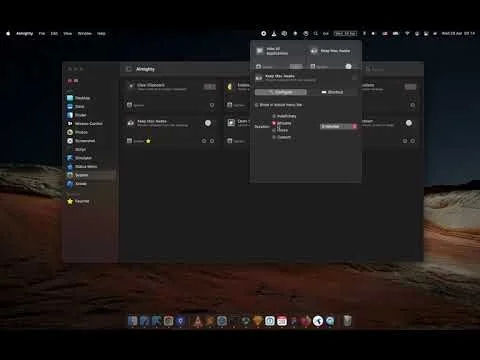480x360 pixels.
Task: Open the Edit menu
Action: pos(54,33)
